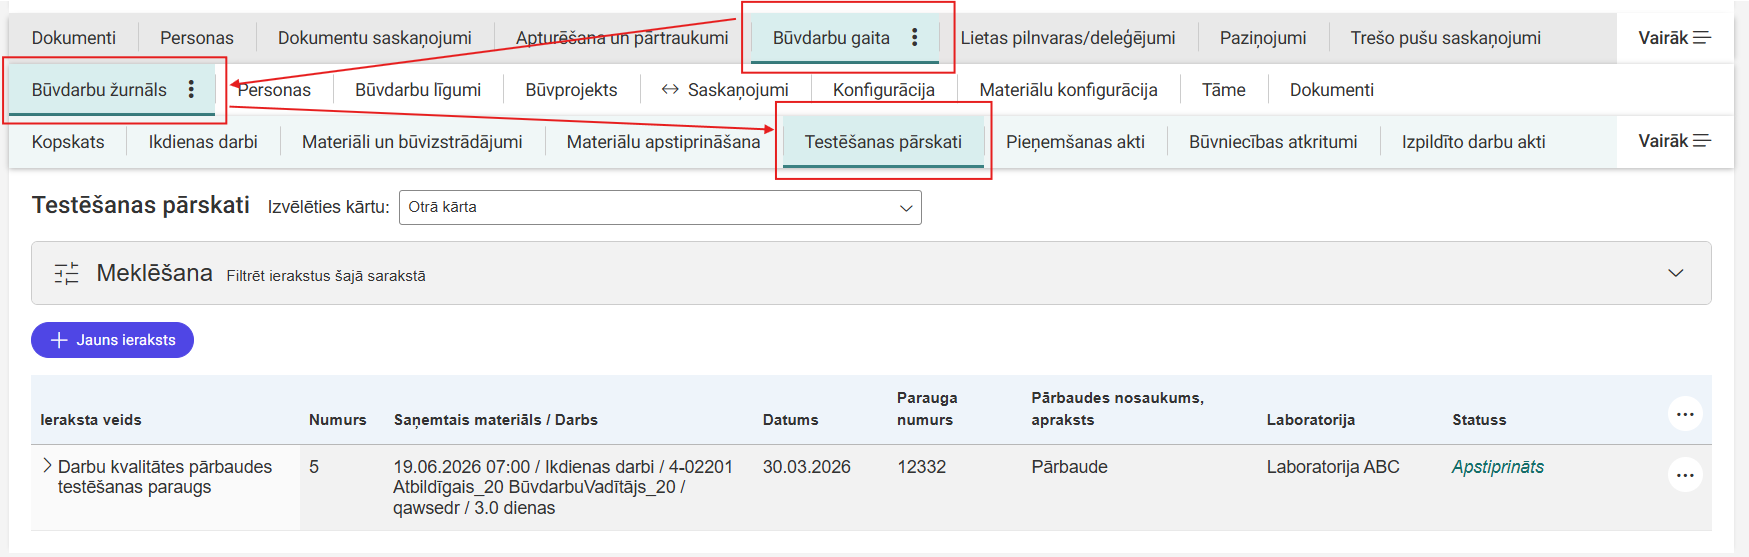The width and height of the screenshot is (1749, 557).
Task: Click the Ieraksta veids column header
Action: [91, 420]
